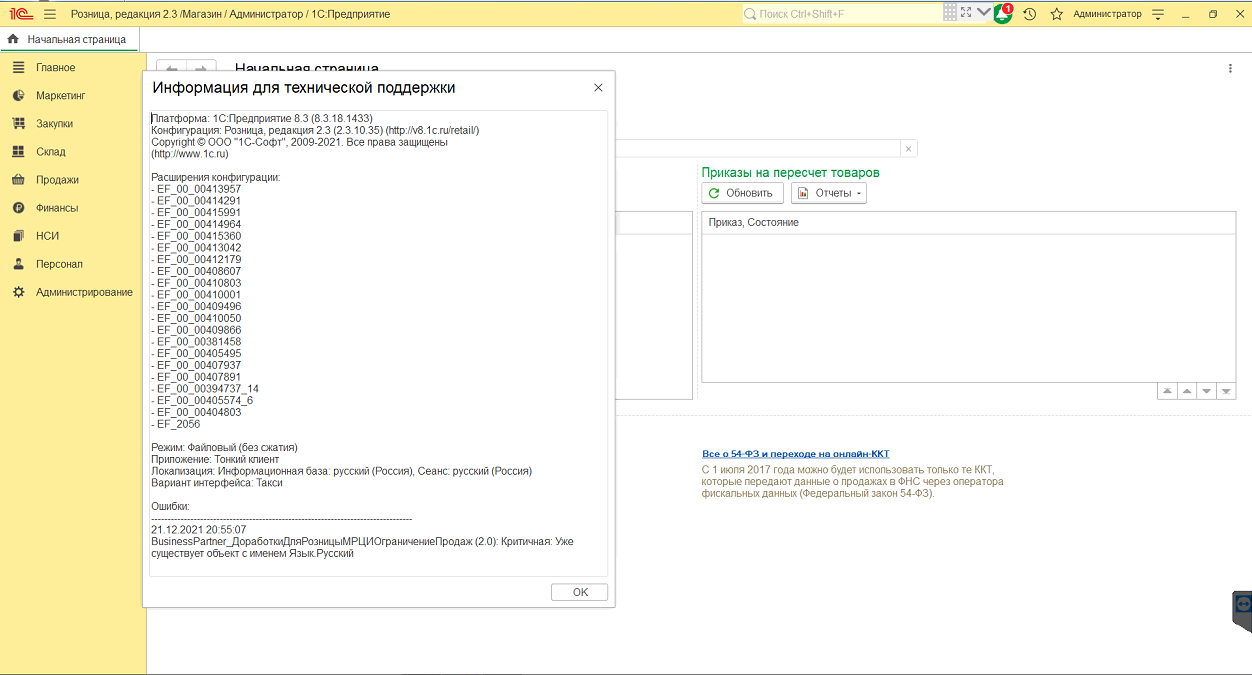The width and height of the screenshot is (1252, 675).
Task: Move to first item with double-up arrow
Action: (x=1166, y=391)
